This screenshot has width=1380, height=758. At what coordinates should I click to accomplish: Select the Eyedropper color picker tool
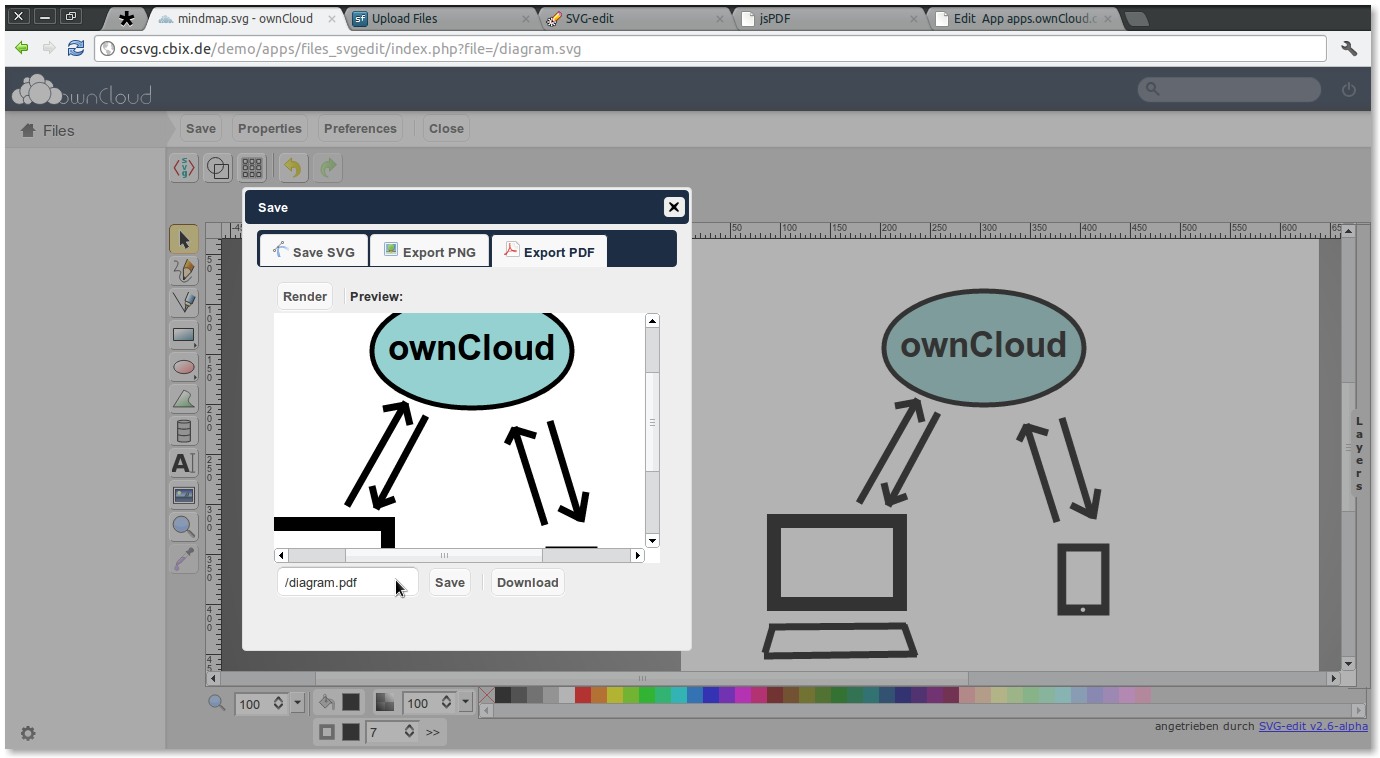pyautogui.click(x=183, y=559)
